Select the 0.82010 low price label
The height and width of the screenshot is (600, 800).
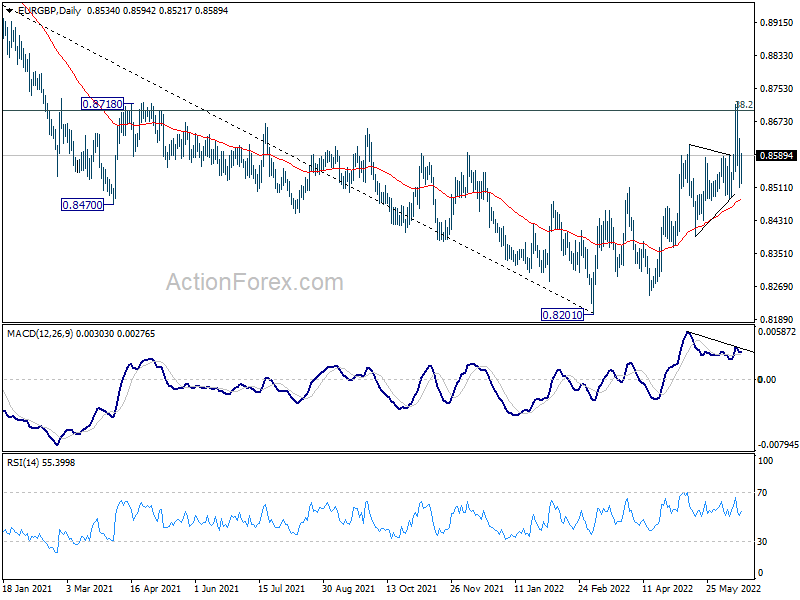[x=562, y=315]
